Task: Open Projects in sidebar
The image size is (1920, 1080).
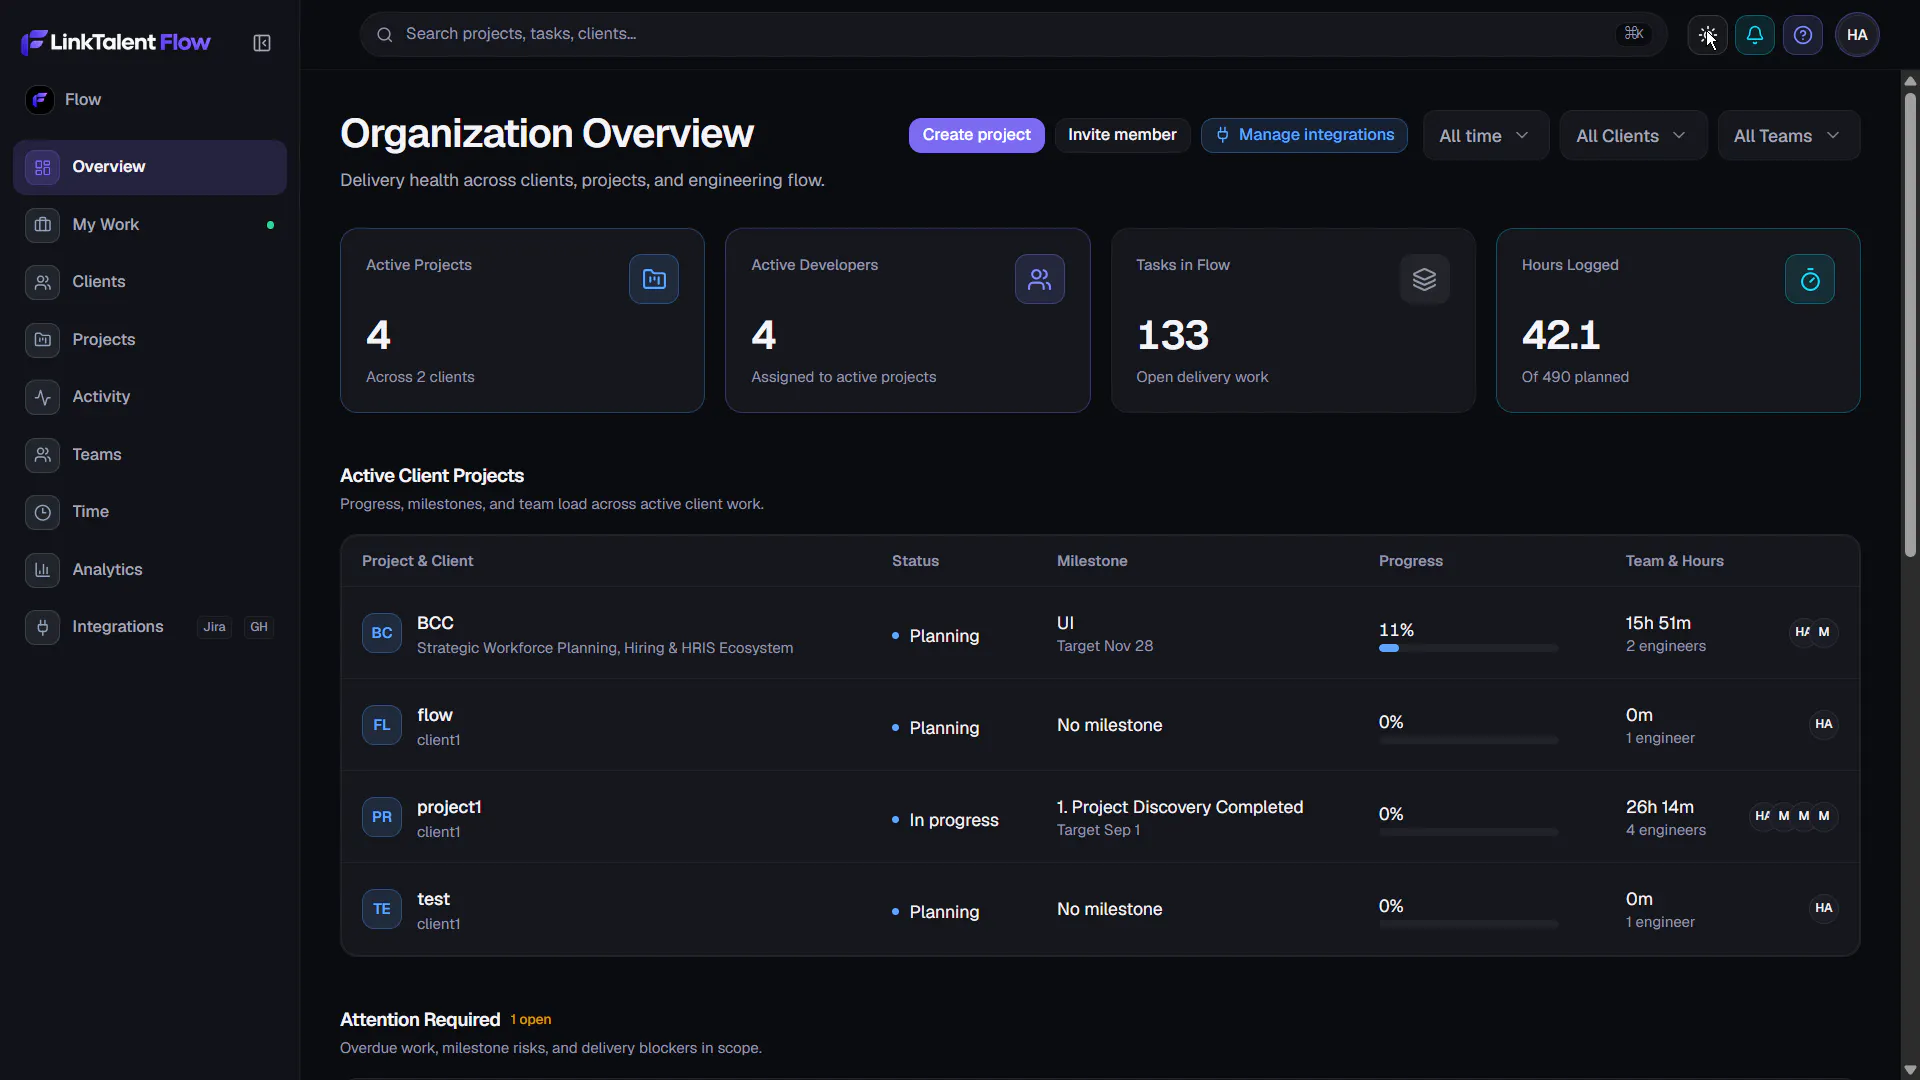Action: (150, 340)
